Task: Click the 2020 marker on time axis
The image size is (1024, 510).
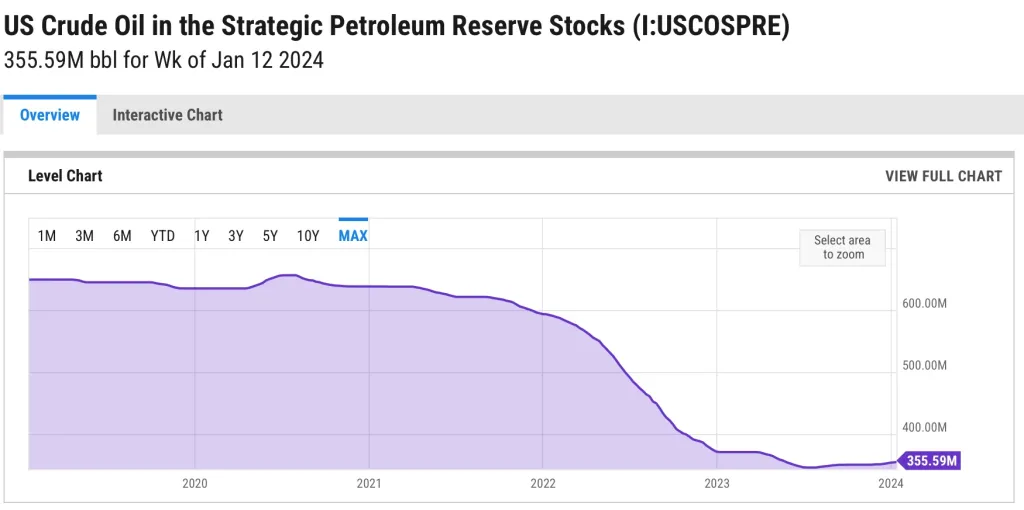Action: click(195, 484)
